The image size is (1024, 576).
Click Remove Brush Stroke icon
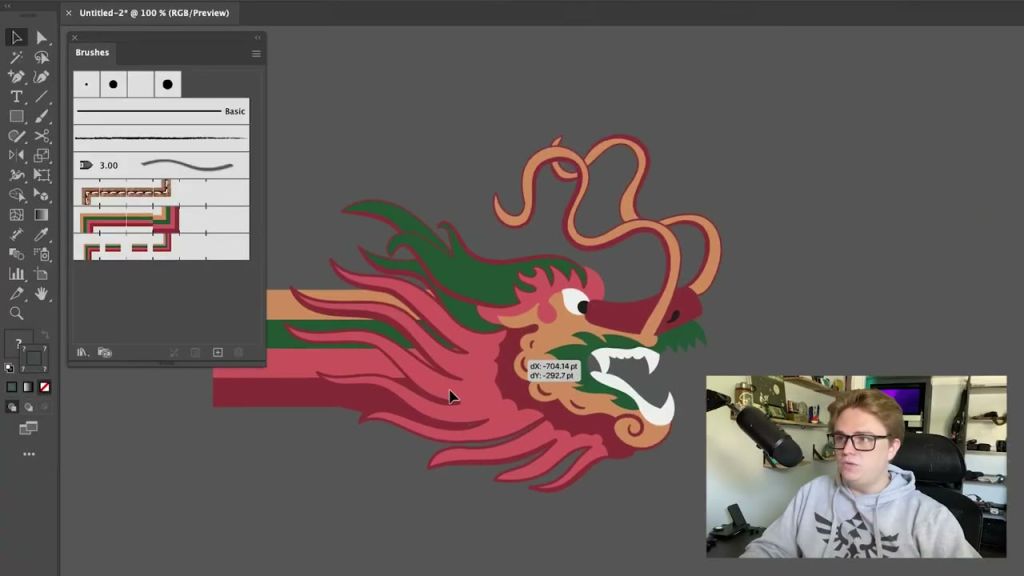(x=174, y=353)
